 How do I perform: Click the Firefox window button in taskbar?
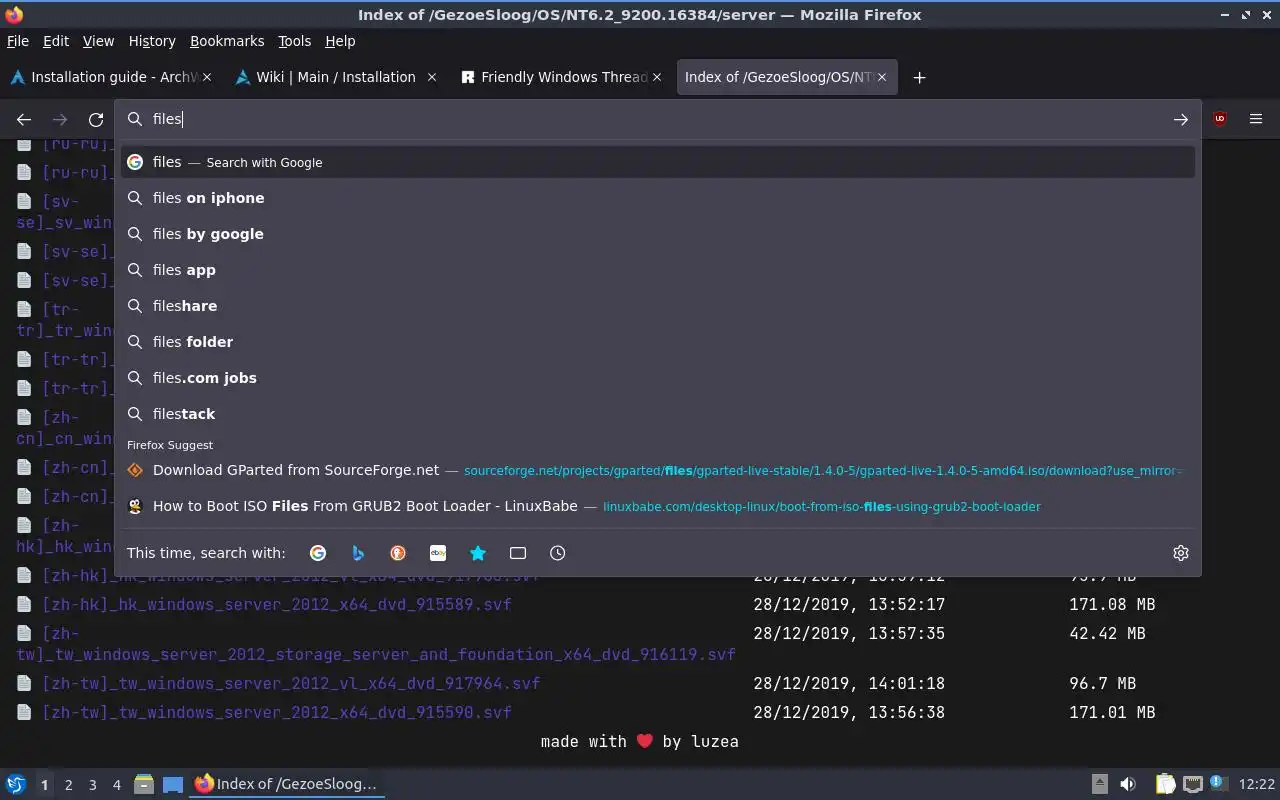(287, 784)
